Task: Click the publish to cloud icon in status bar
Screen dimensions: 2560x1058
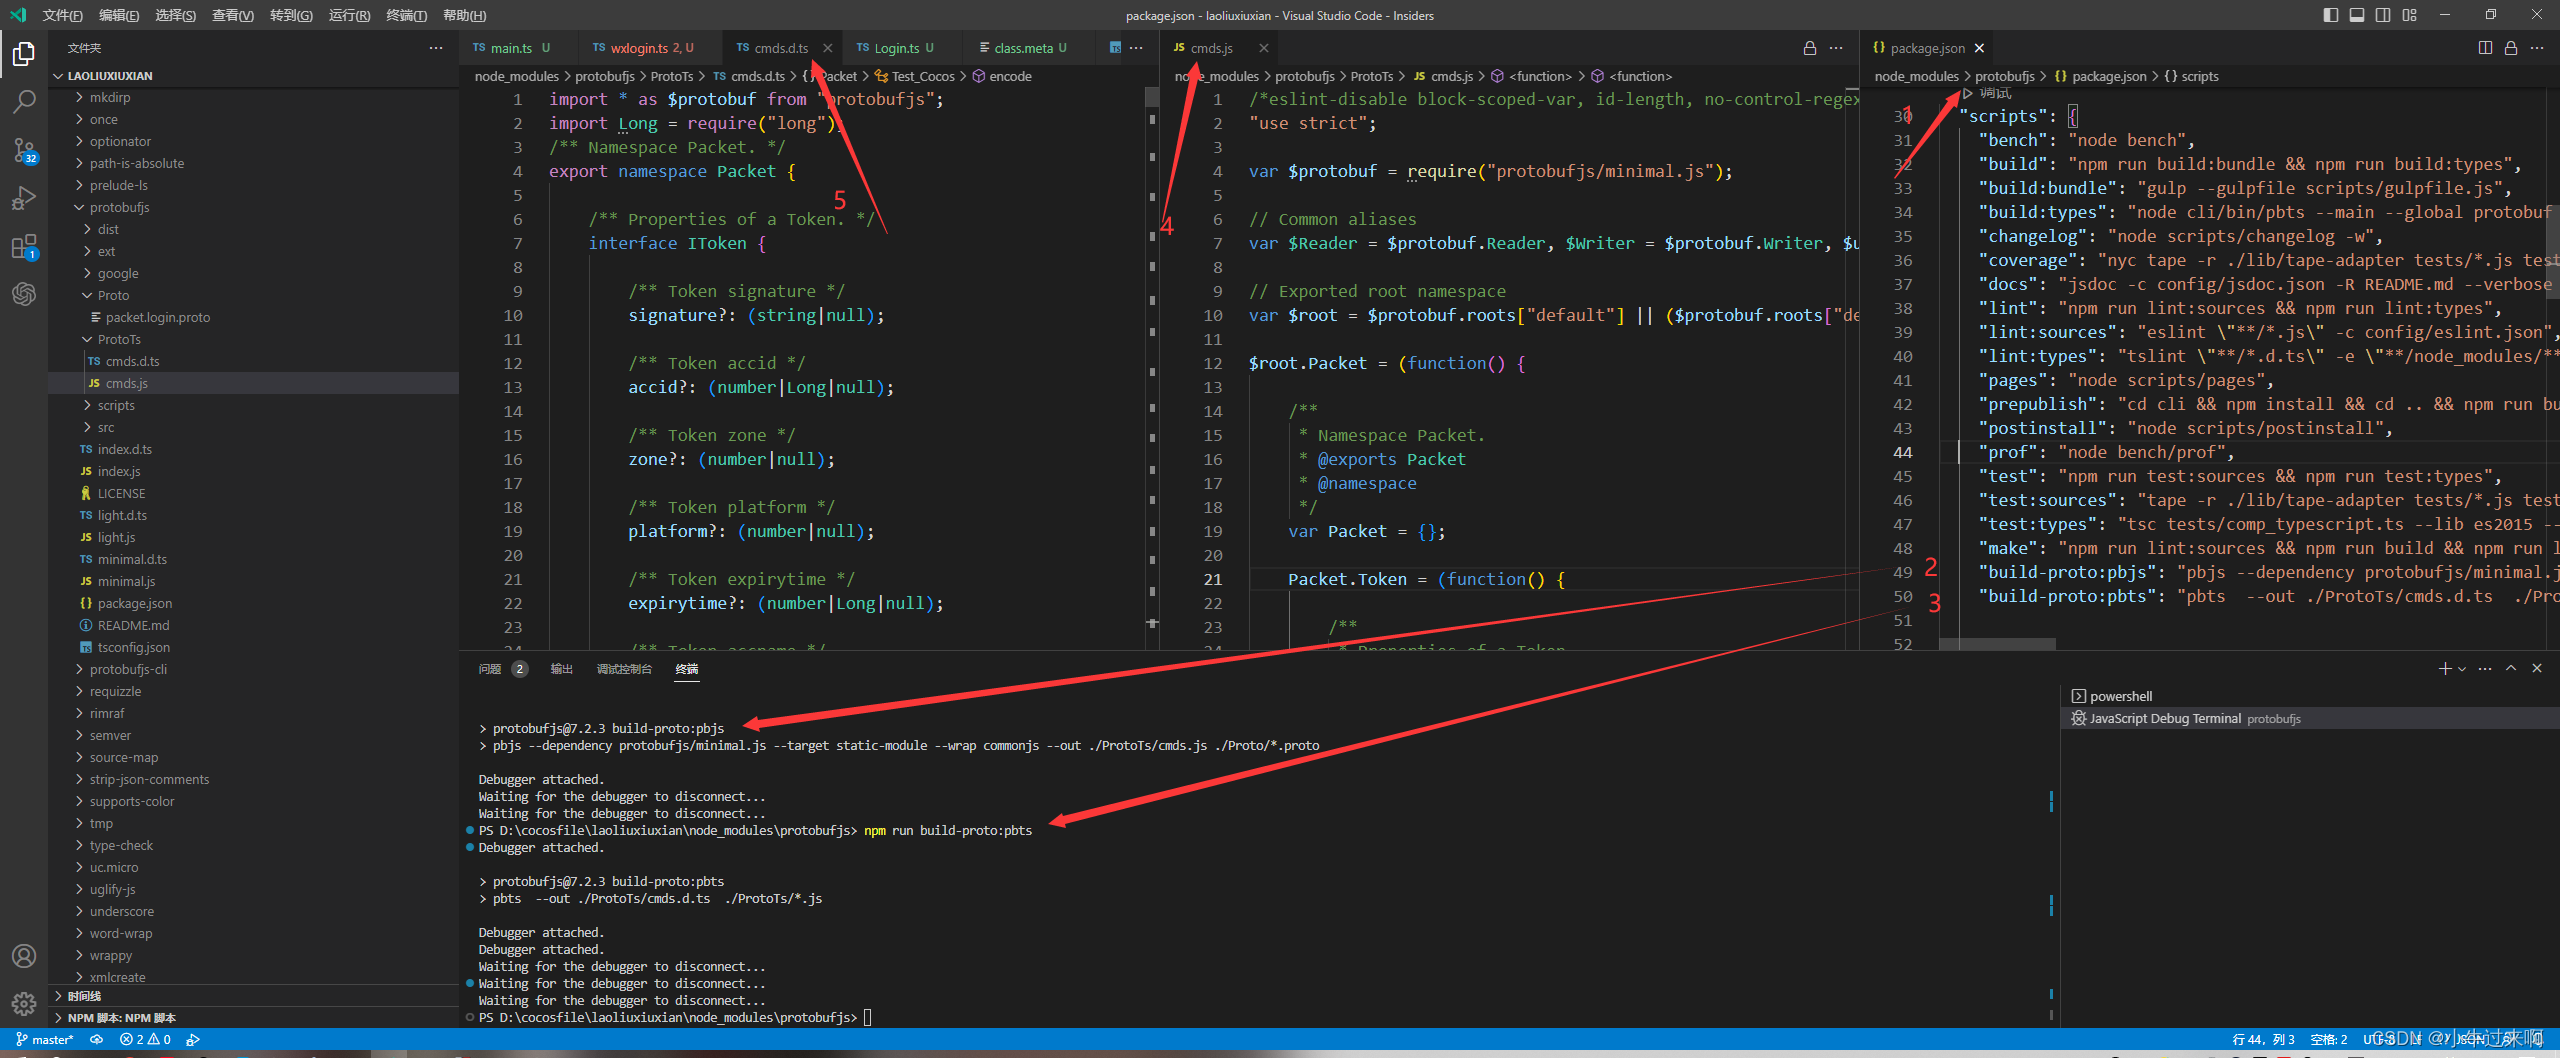Action: [97, 1040]
